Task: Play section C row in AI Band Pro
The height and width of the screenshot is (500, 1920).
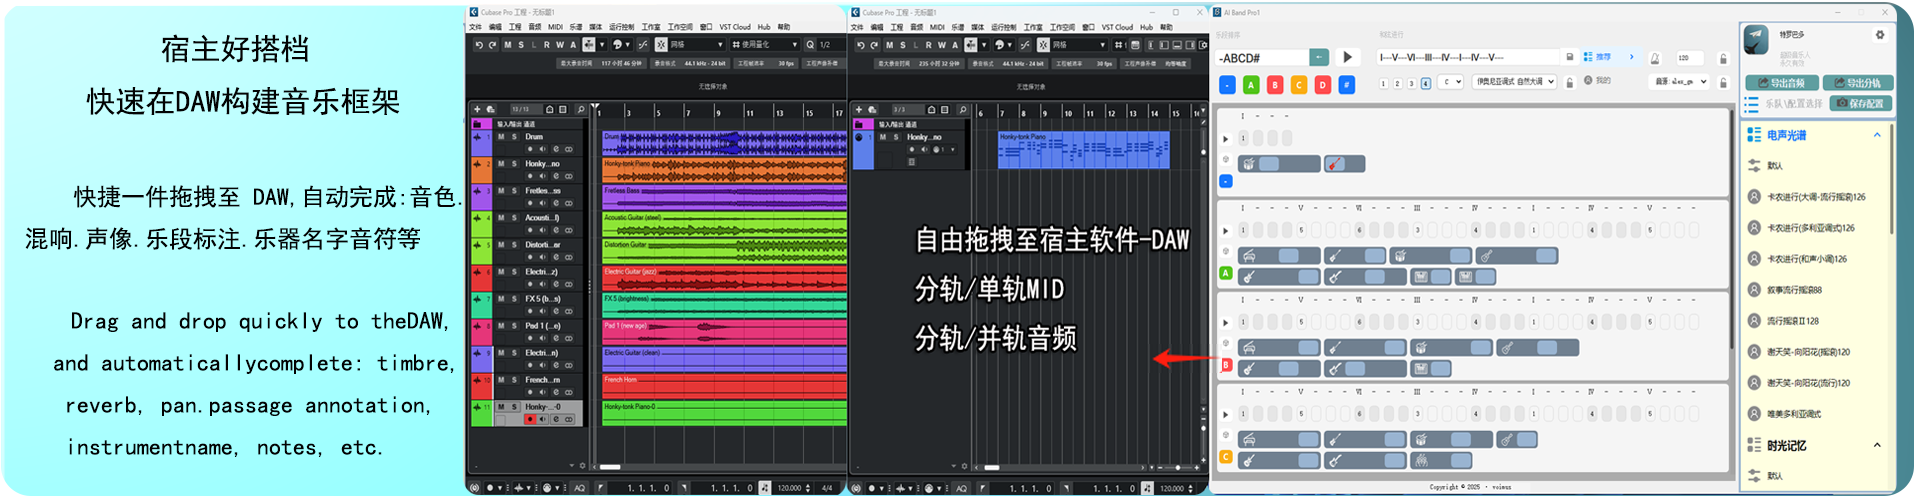Action: pos(1226,414)
